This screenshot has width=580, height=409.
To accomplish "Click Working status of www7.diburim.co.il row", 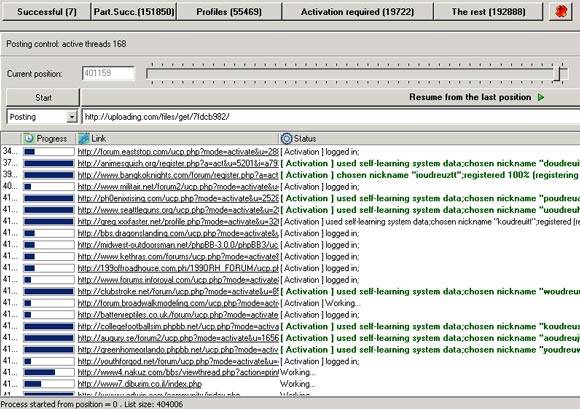I will [x=298, y=384].
